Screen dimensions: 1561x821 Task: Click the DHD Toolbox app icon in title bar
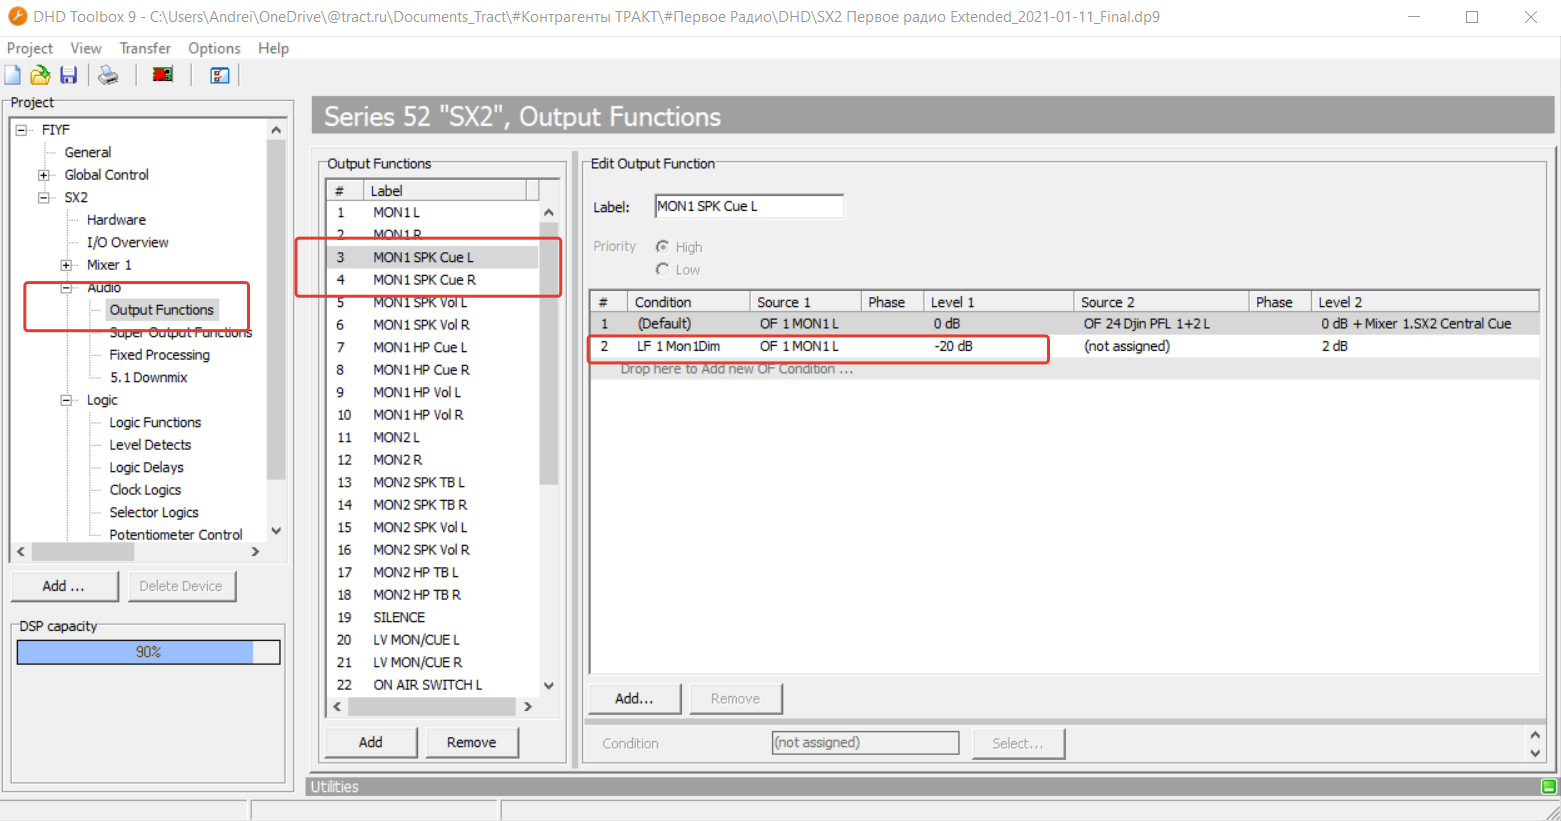pyautogui.click(x=17, y=17)
